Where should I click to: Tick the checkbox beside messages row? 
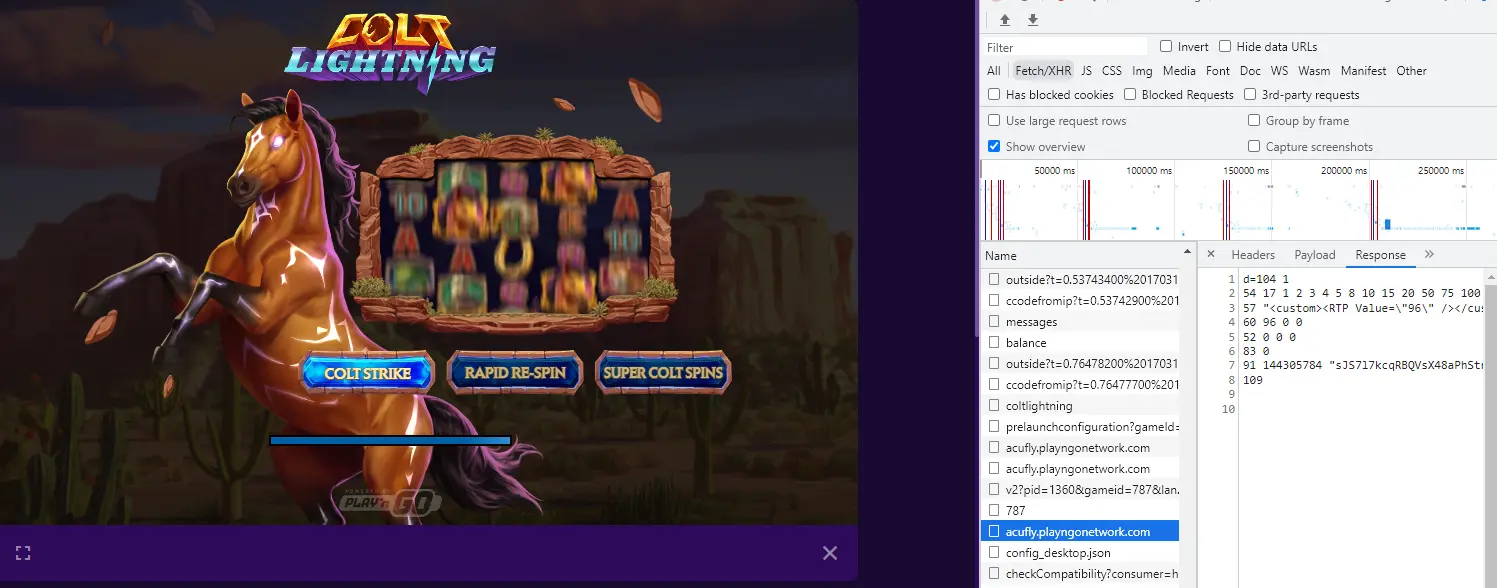[x=994, y=322]
